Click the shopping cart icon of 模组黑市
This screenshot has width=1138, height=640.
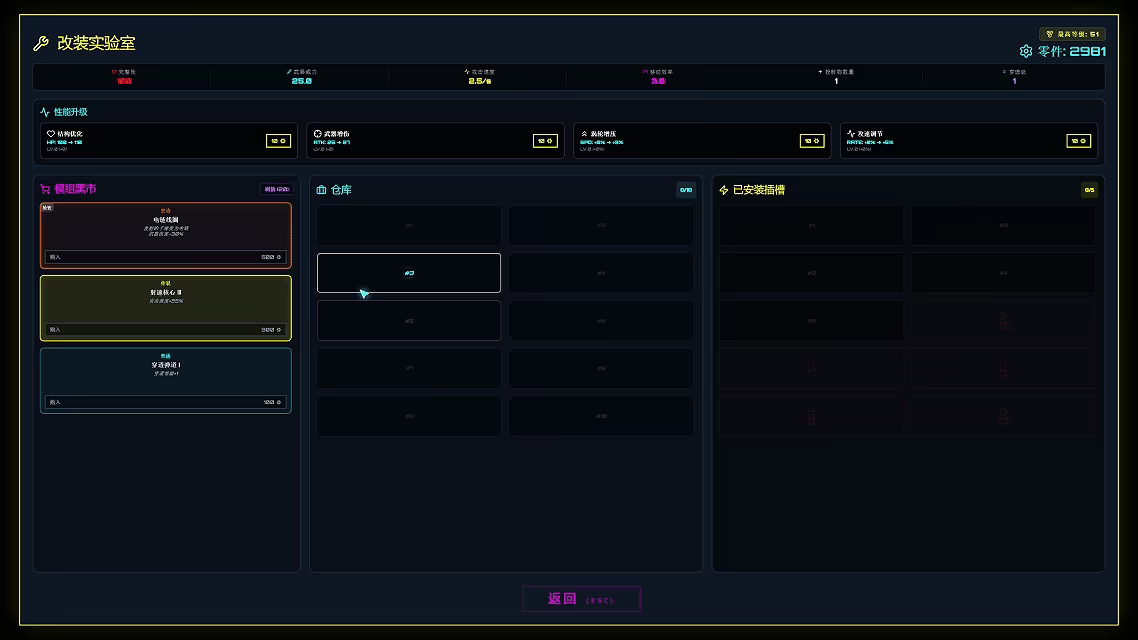(45, 189)
